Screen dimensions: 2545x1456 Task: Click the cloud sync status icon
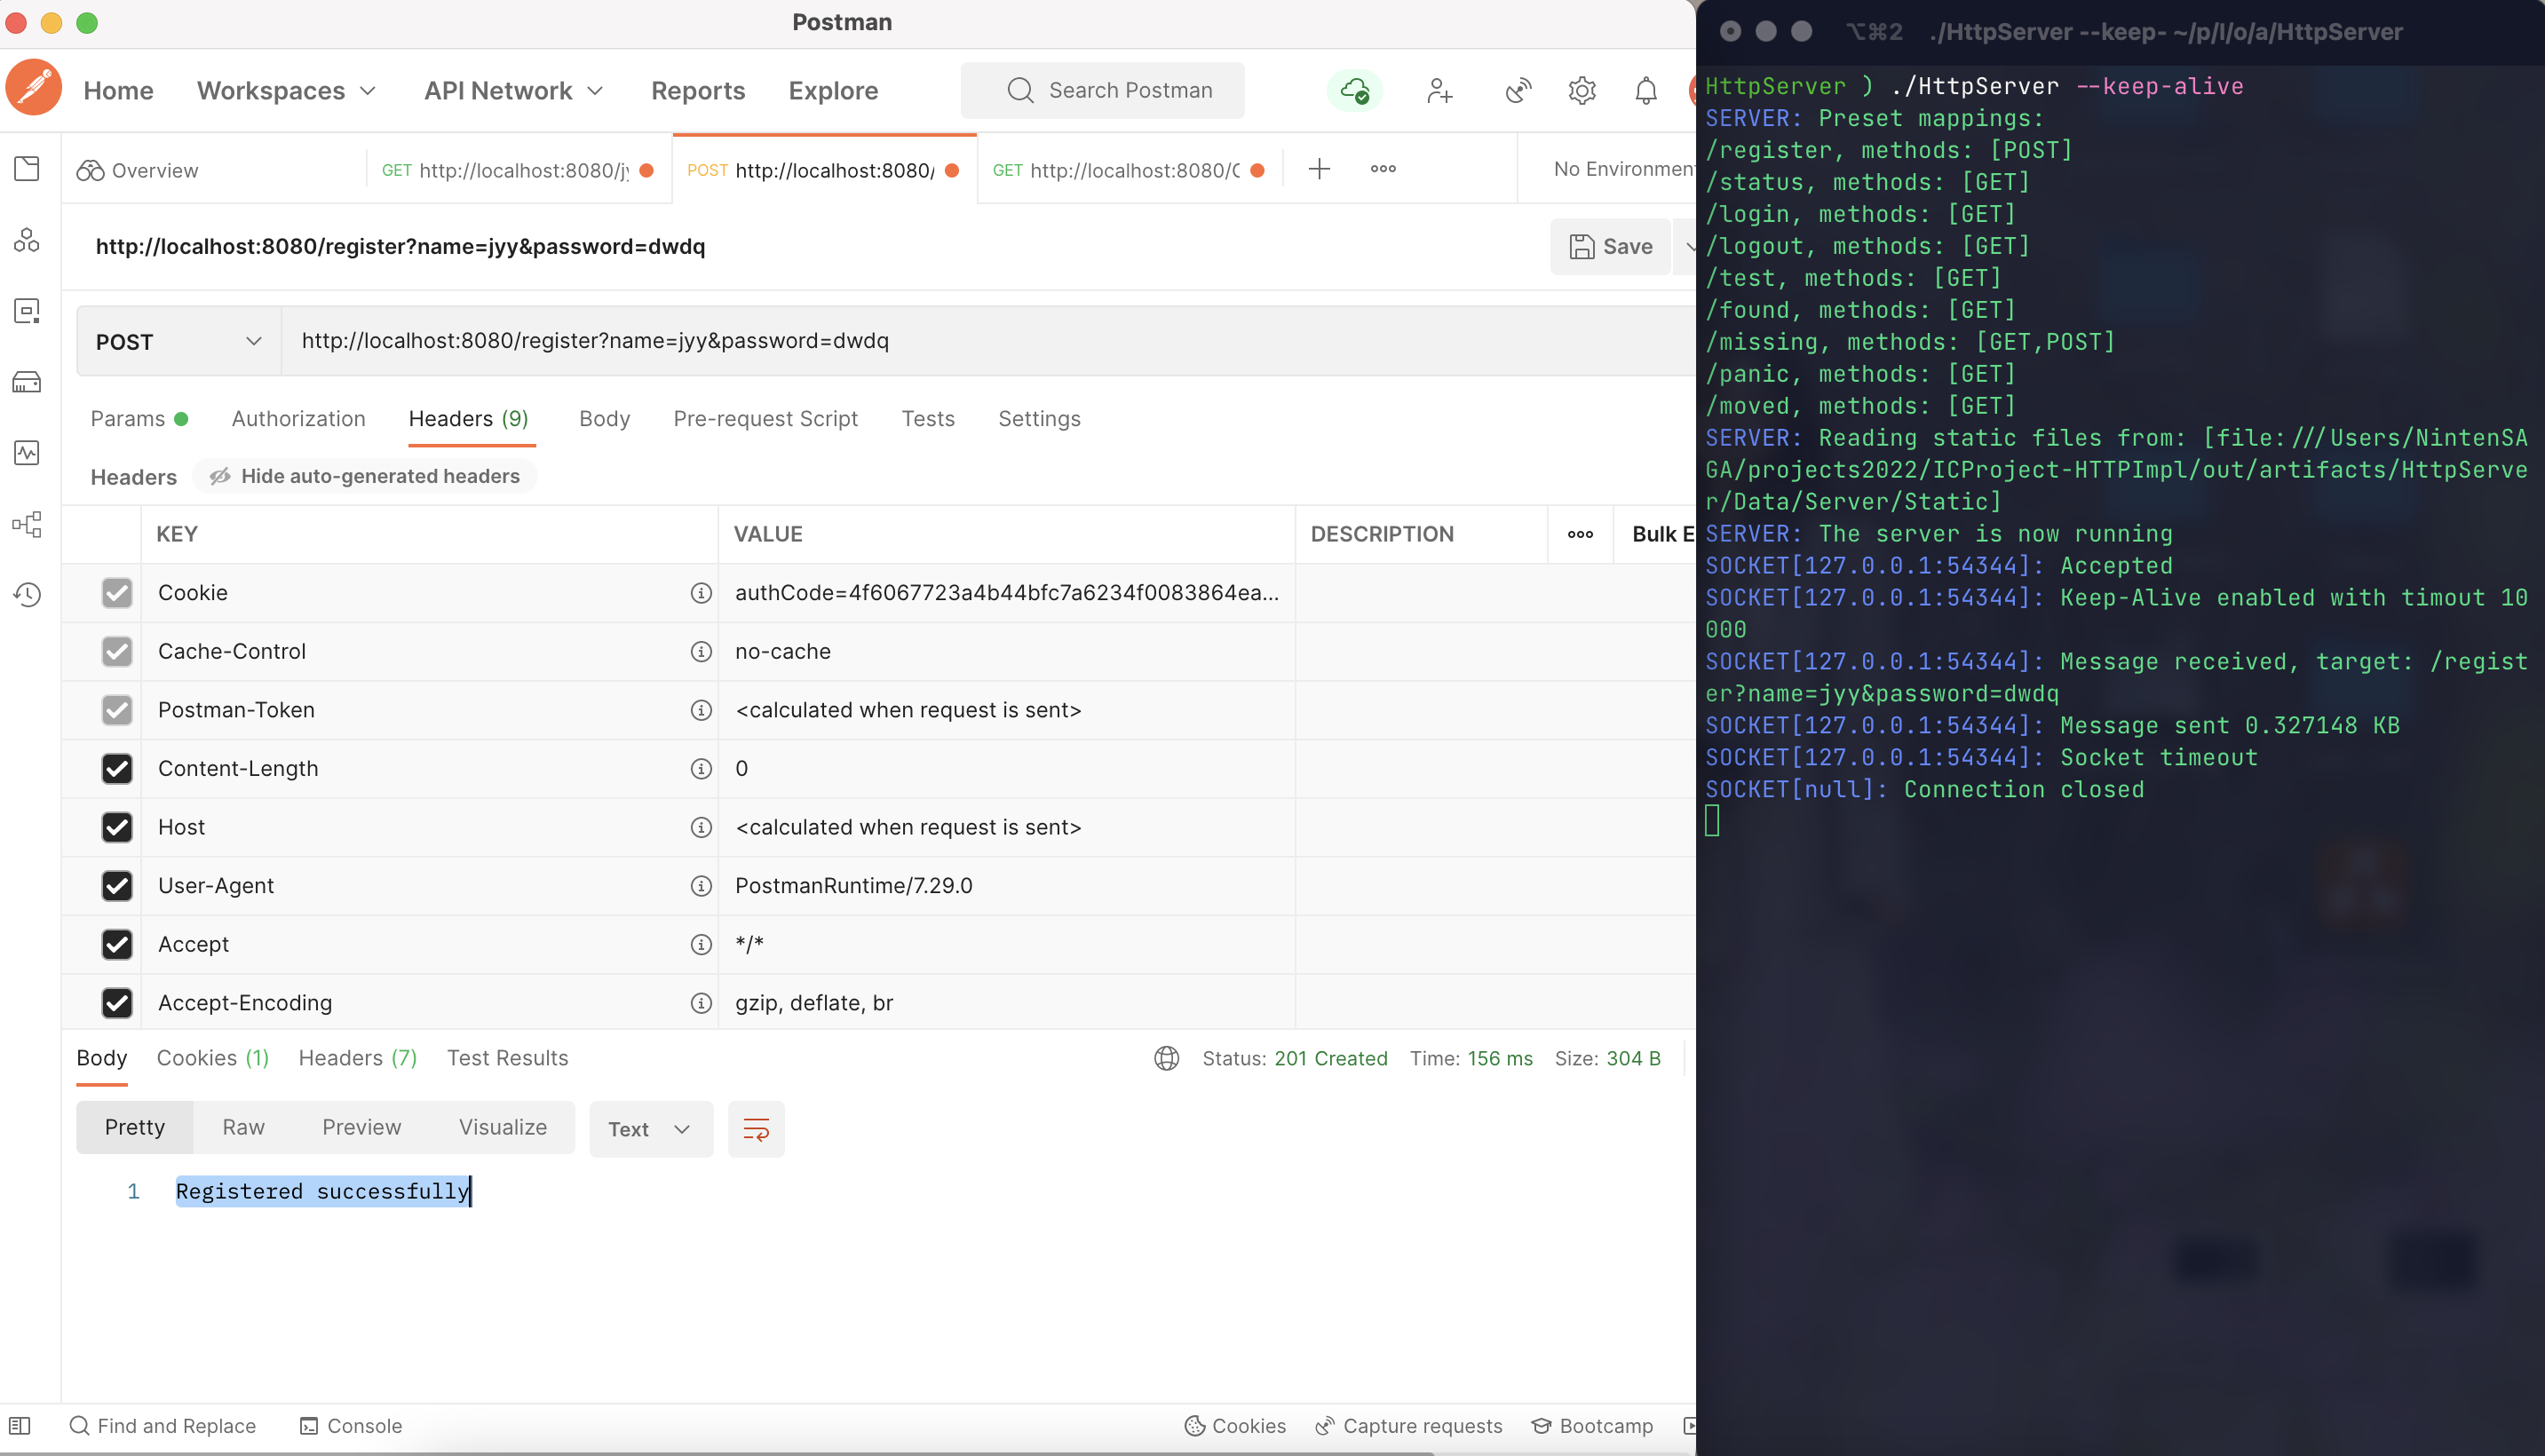coord(1354,91)
